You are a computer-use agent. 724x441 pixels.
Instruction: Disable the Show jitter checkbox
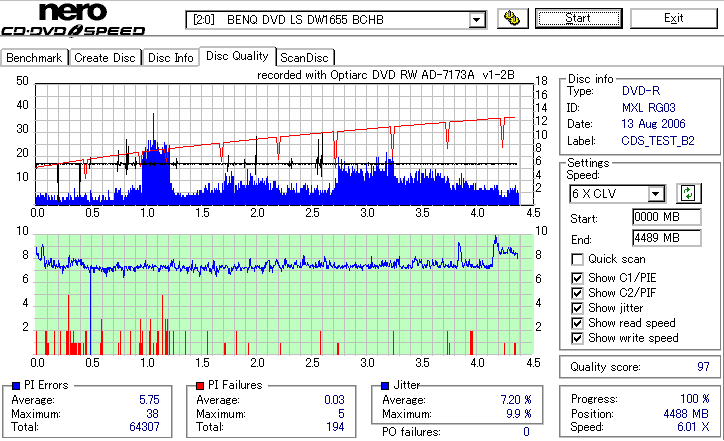point(577,308)
